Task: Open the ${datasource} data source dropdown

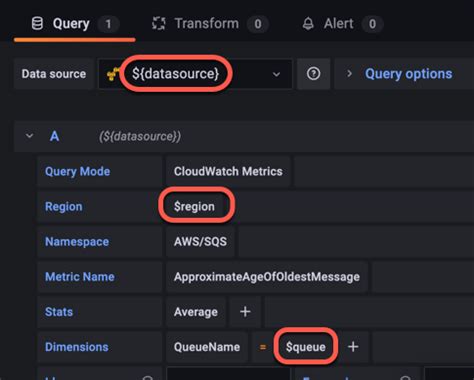Action: pyautogui.click(x=195, y=74)
